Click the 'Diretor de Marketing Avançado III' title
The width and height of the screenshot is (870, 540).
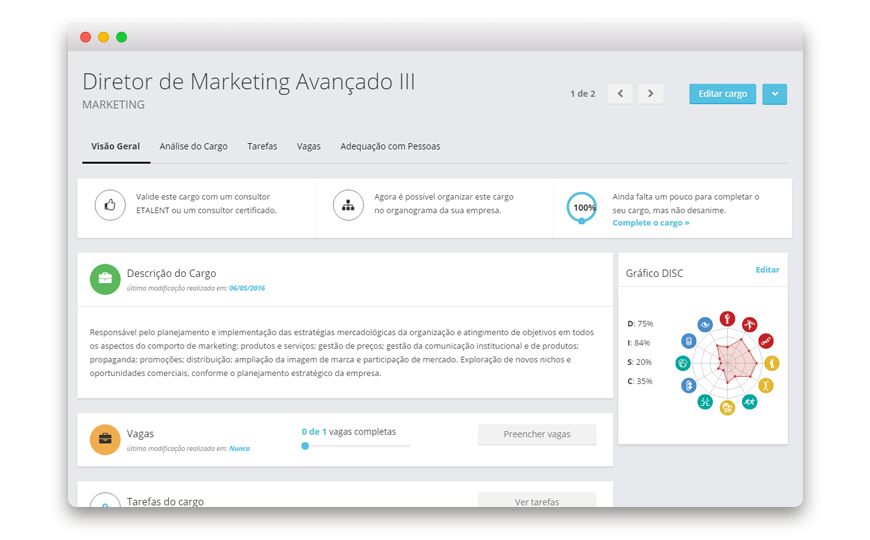pos(249,82)
